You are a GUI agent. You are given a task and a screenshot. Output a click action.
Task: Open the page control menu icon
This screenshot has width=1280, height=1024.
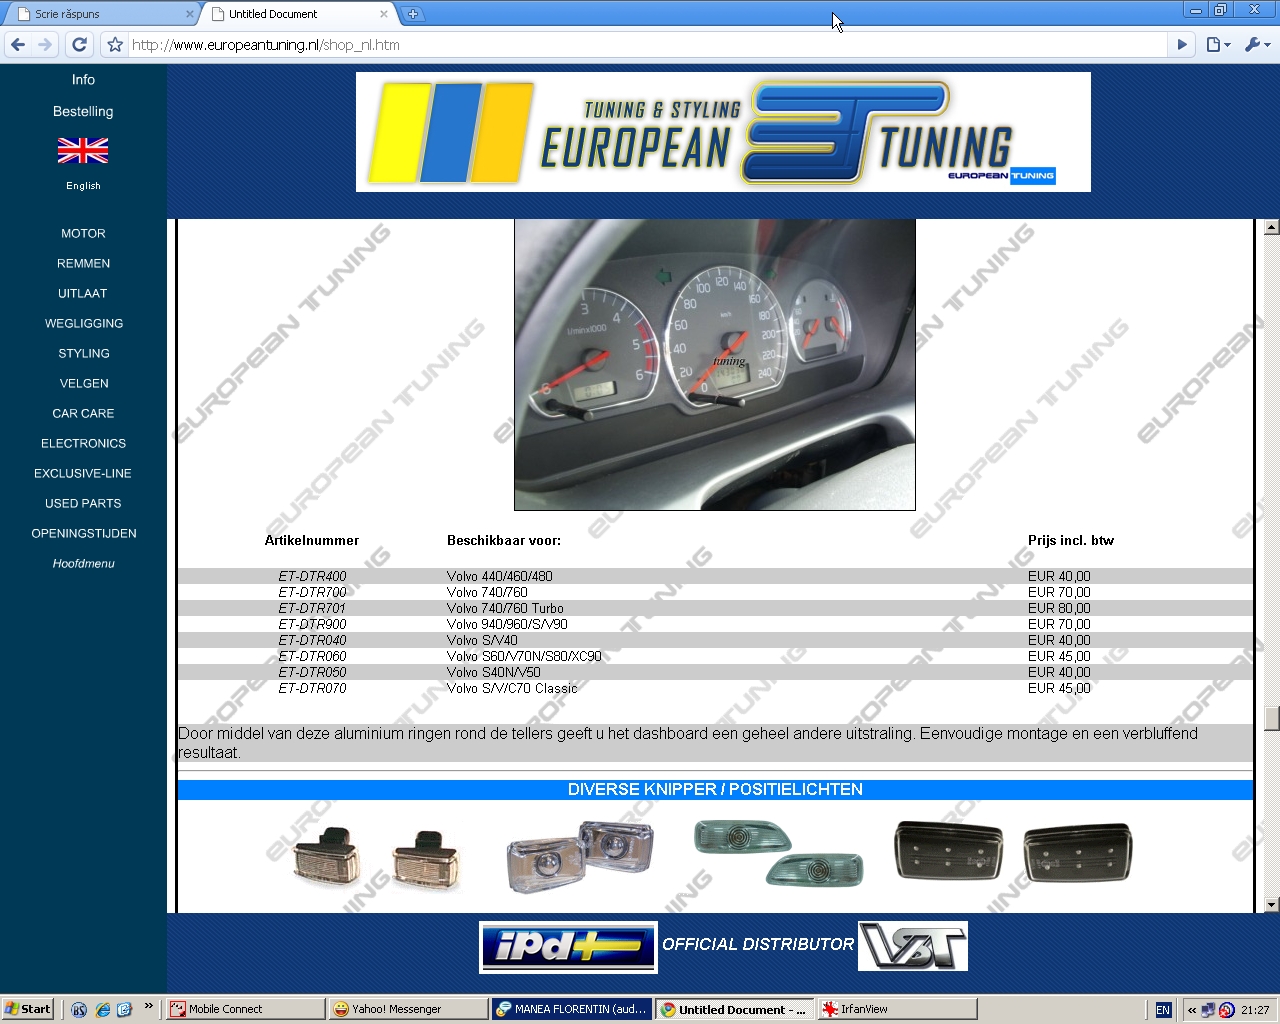[1217, 45]
